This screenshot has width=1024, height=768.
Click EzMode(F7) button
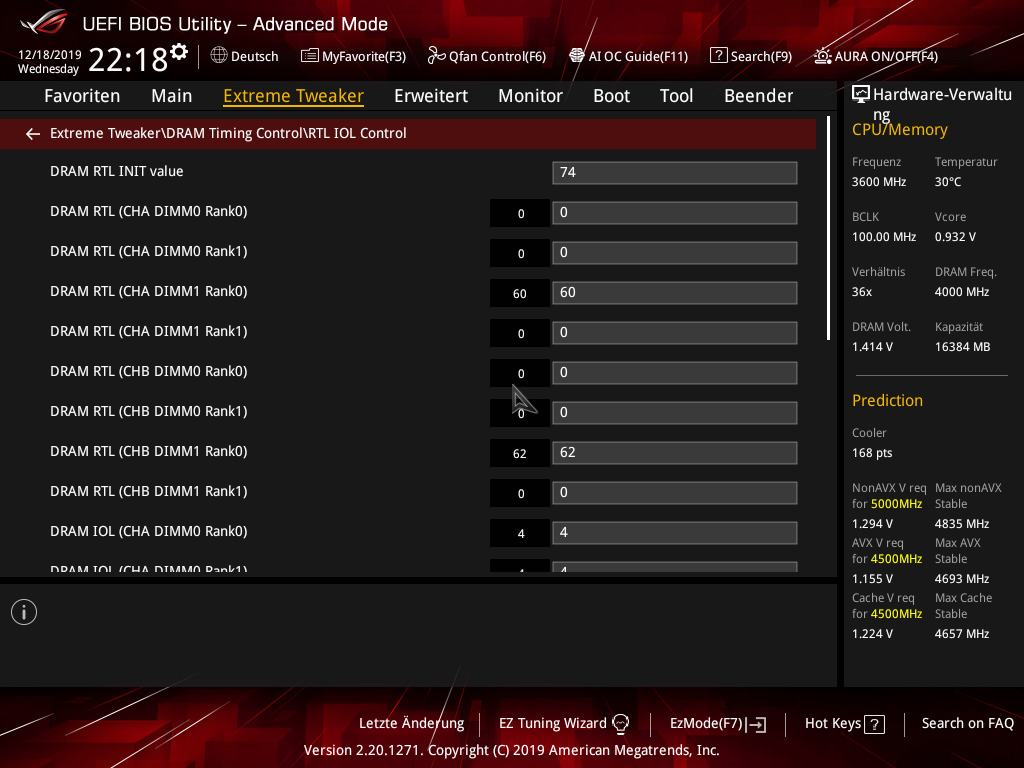click(707, 724)
